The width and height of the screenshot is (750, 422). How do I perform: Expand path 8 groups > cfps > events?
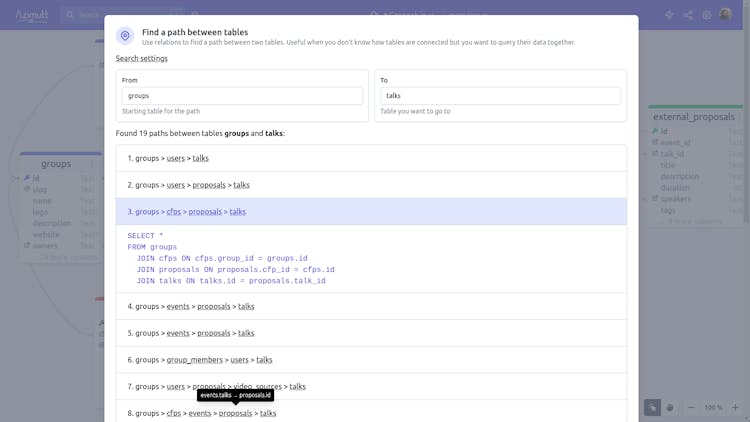pos(371,411)
